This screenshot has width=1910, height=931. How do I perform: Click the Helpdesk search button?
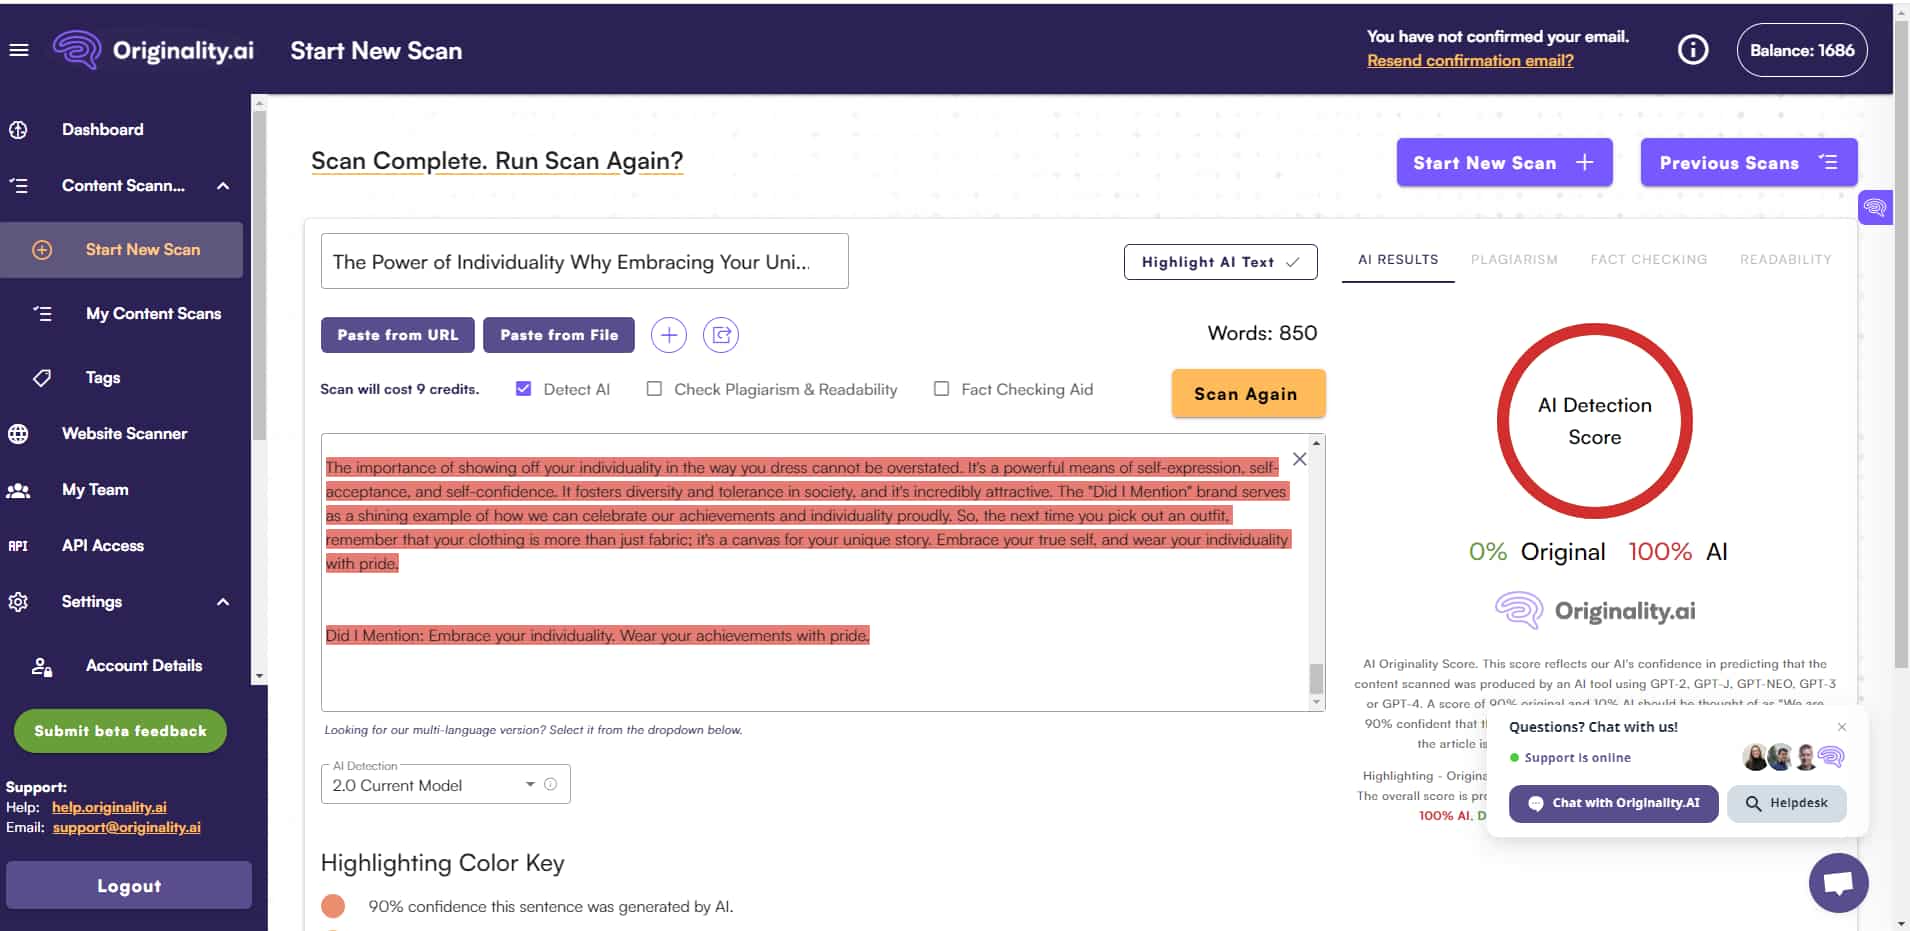click(1786, 803)
